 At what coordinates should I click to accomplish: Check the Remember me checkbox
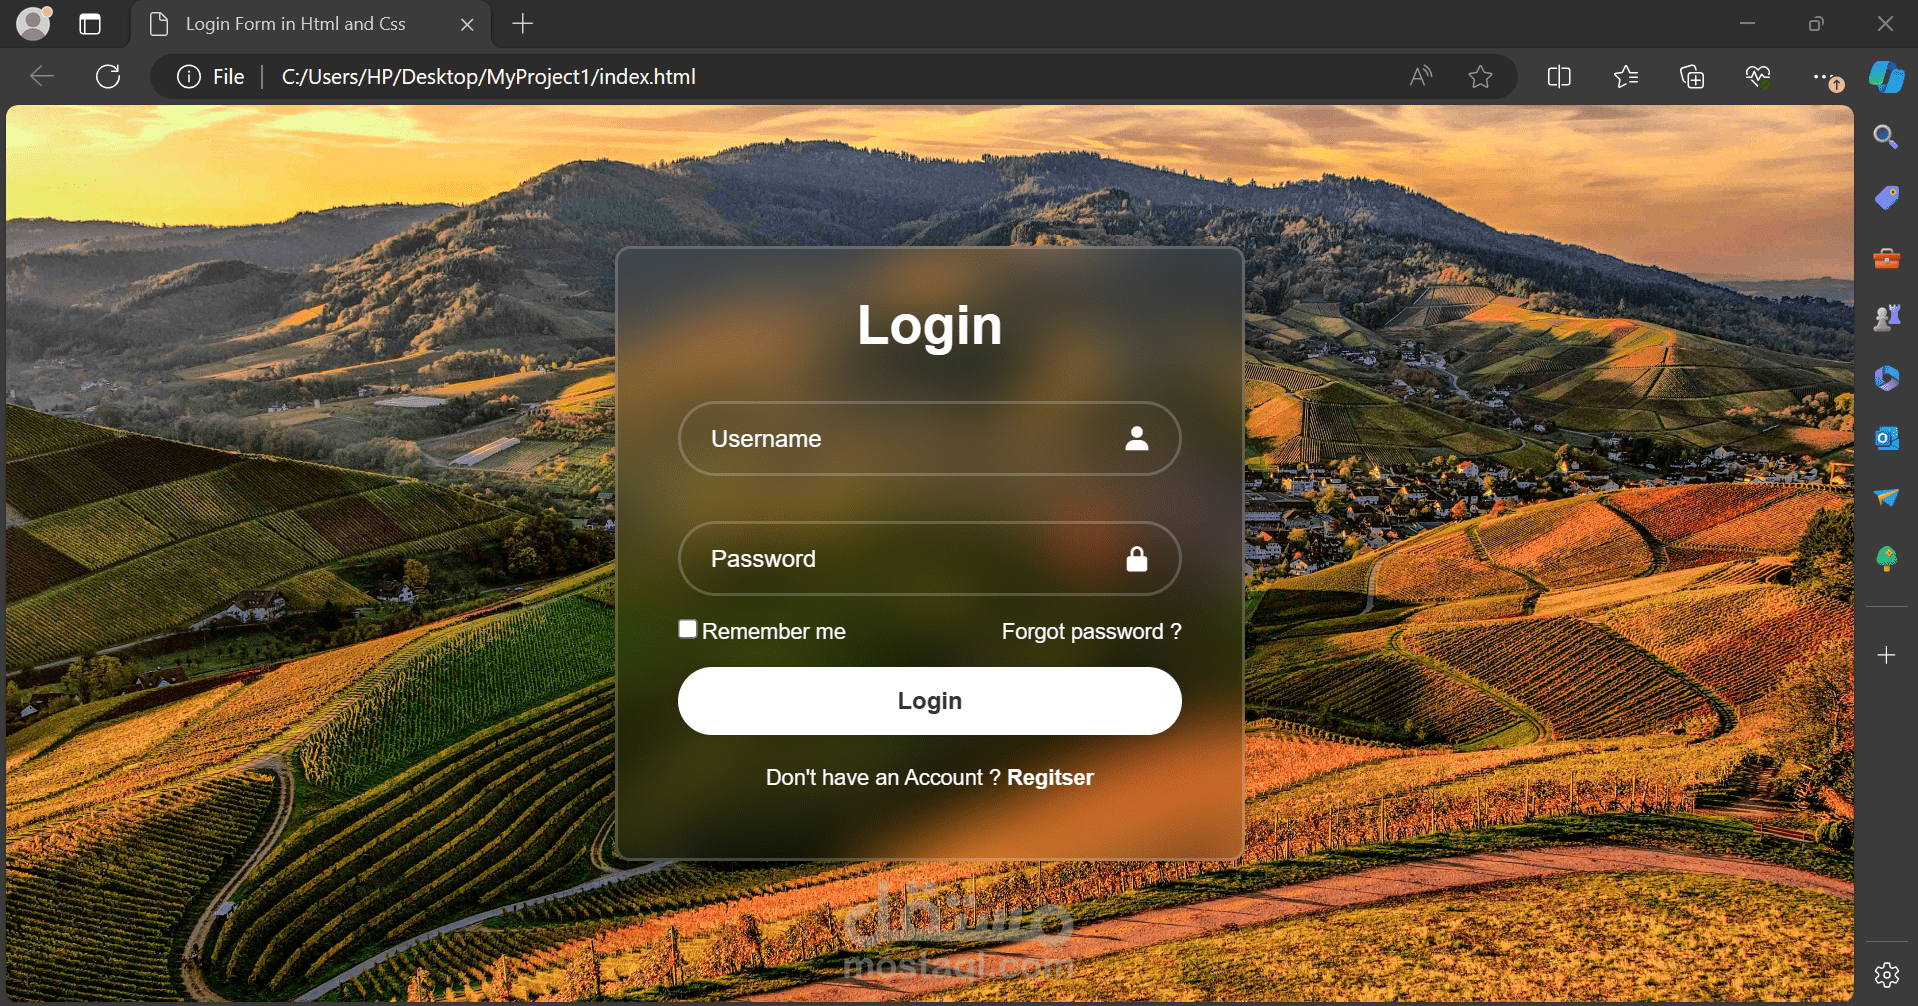[x=688, y=629]
